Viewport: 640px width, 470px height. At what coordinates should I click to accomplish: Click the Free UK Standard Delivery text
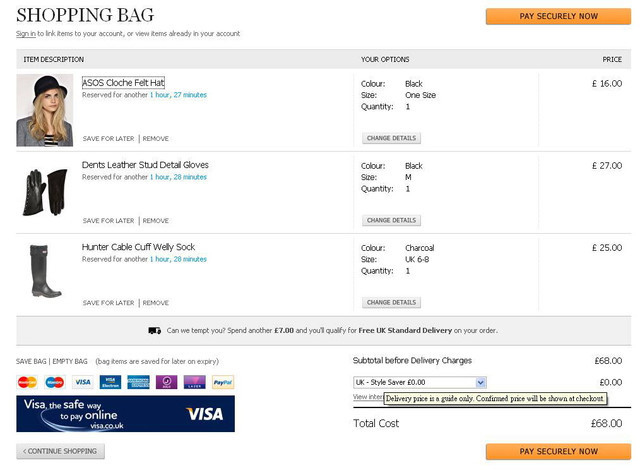tap(405, 330)
